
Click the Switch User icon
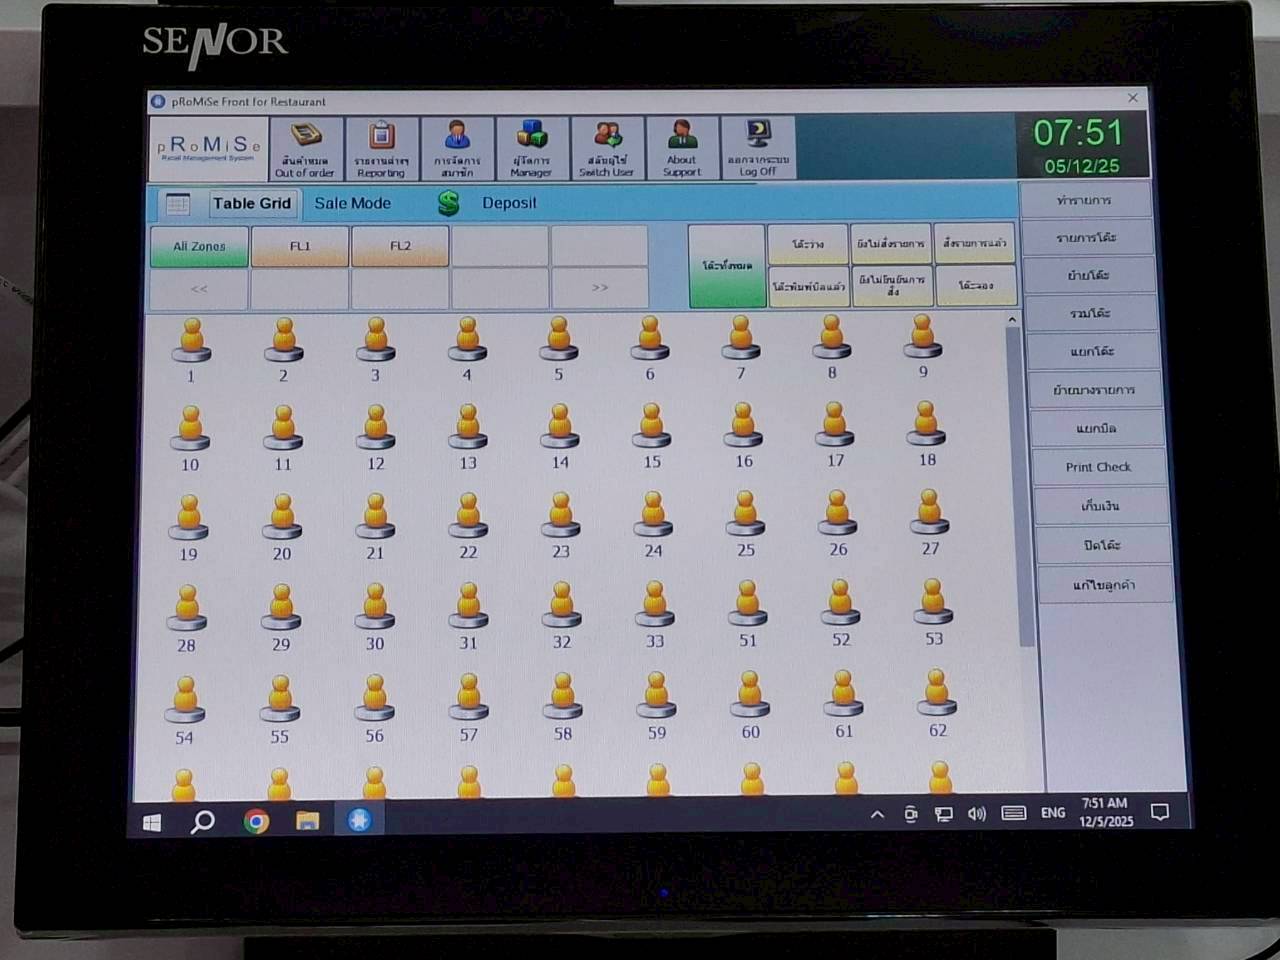tap(606, 148)
